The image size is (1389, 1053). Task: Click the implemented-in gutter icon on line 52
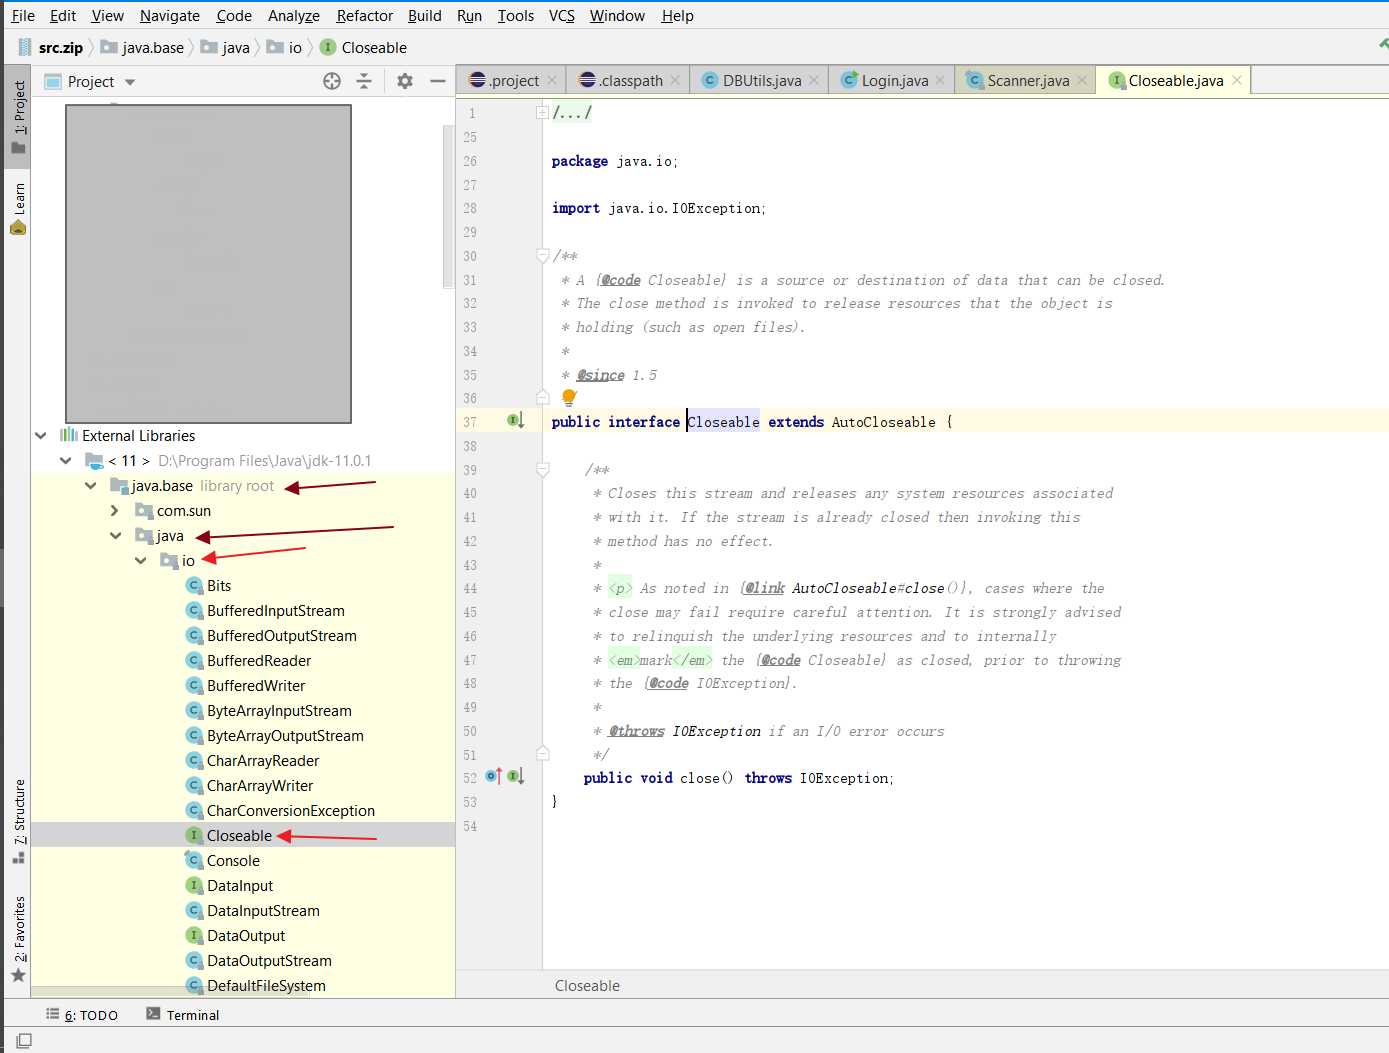515,777
